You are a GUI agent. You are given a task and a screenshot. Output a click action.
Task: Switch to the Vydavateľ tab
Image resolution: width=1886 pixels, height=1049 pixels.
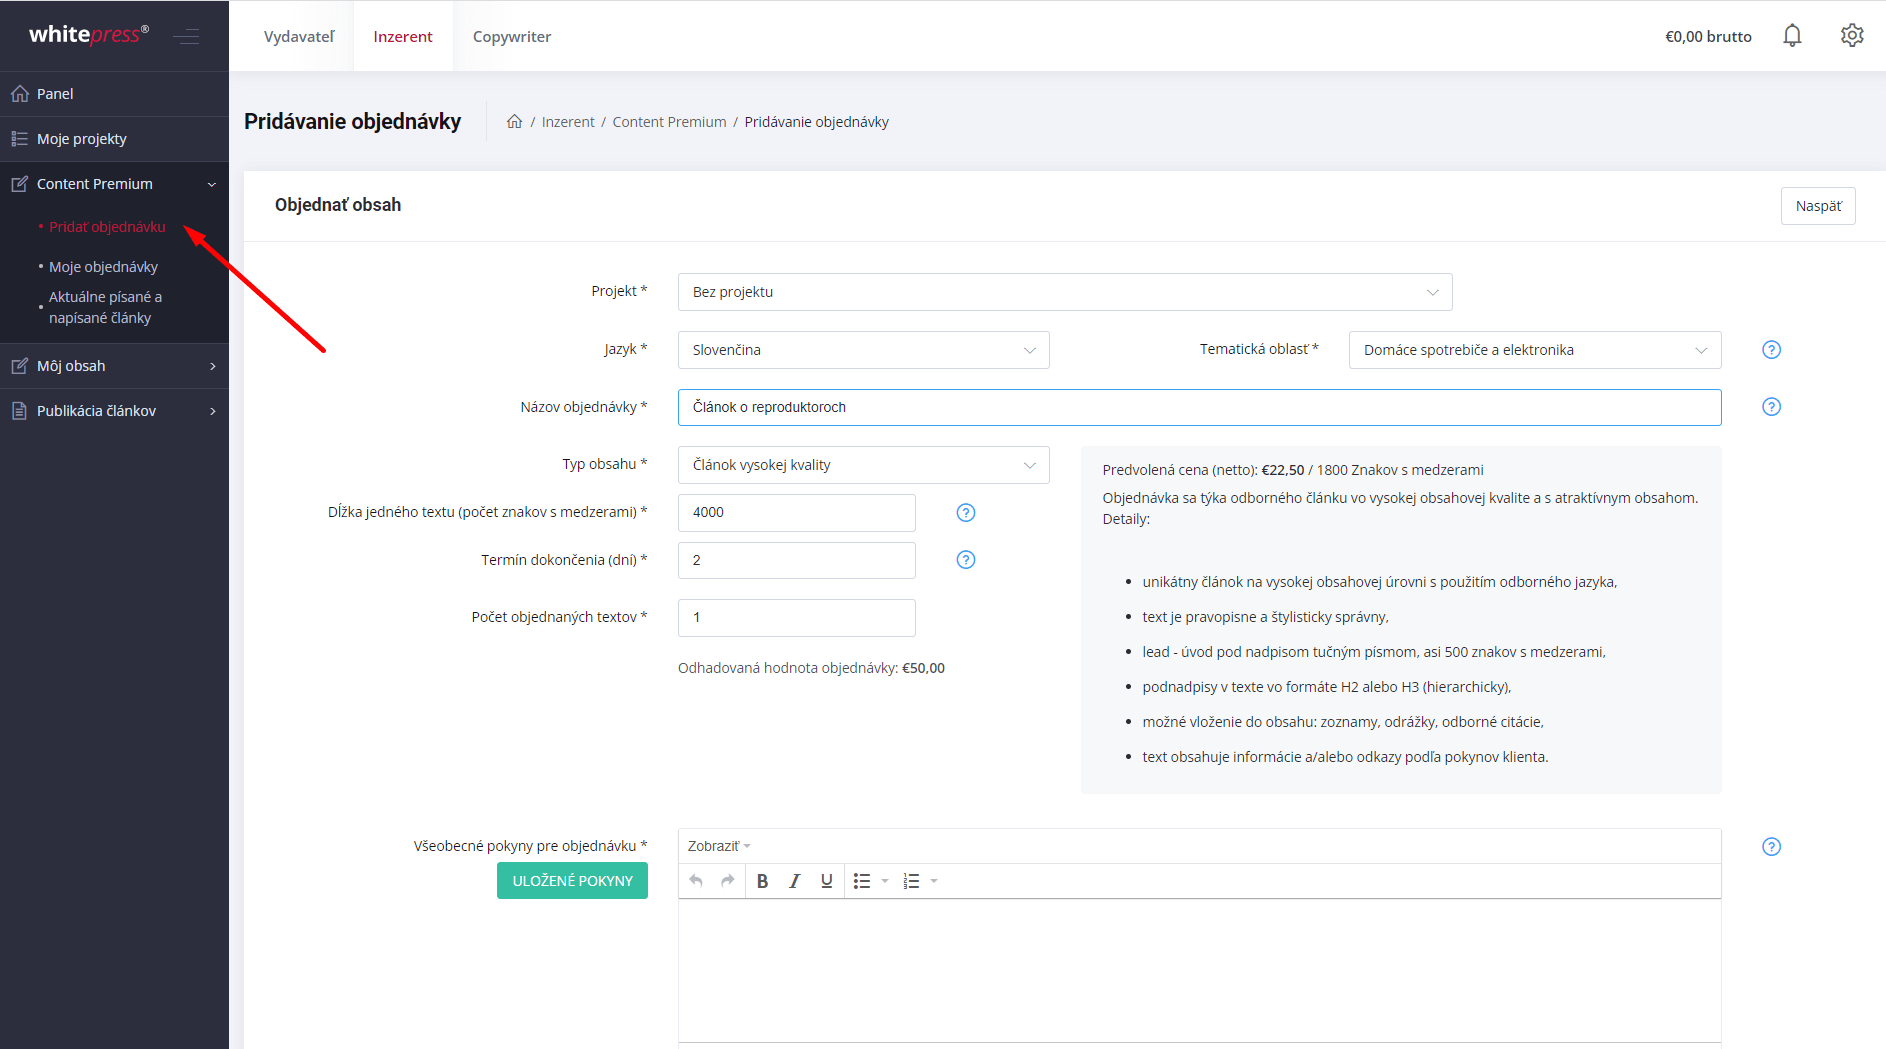298,37
